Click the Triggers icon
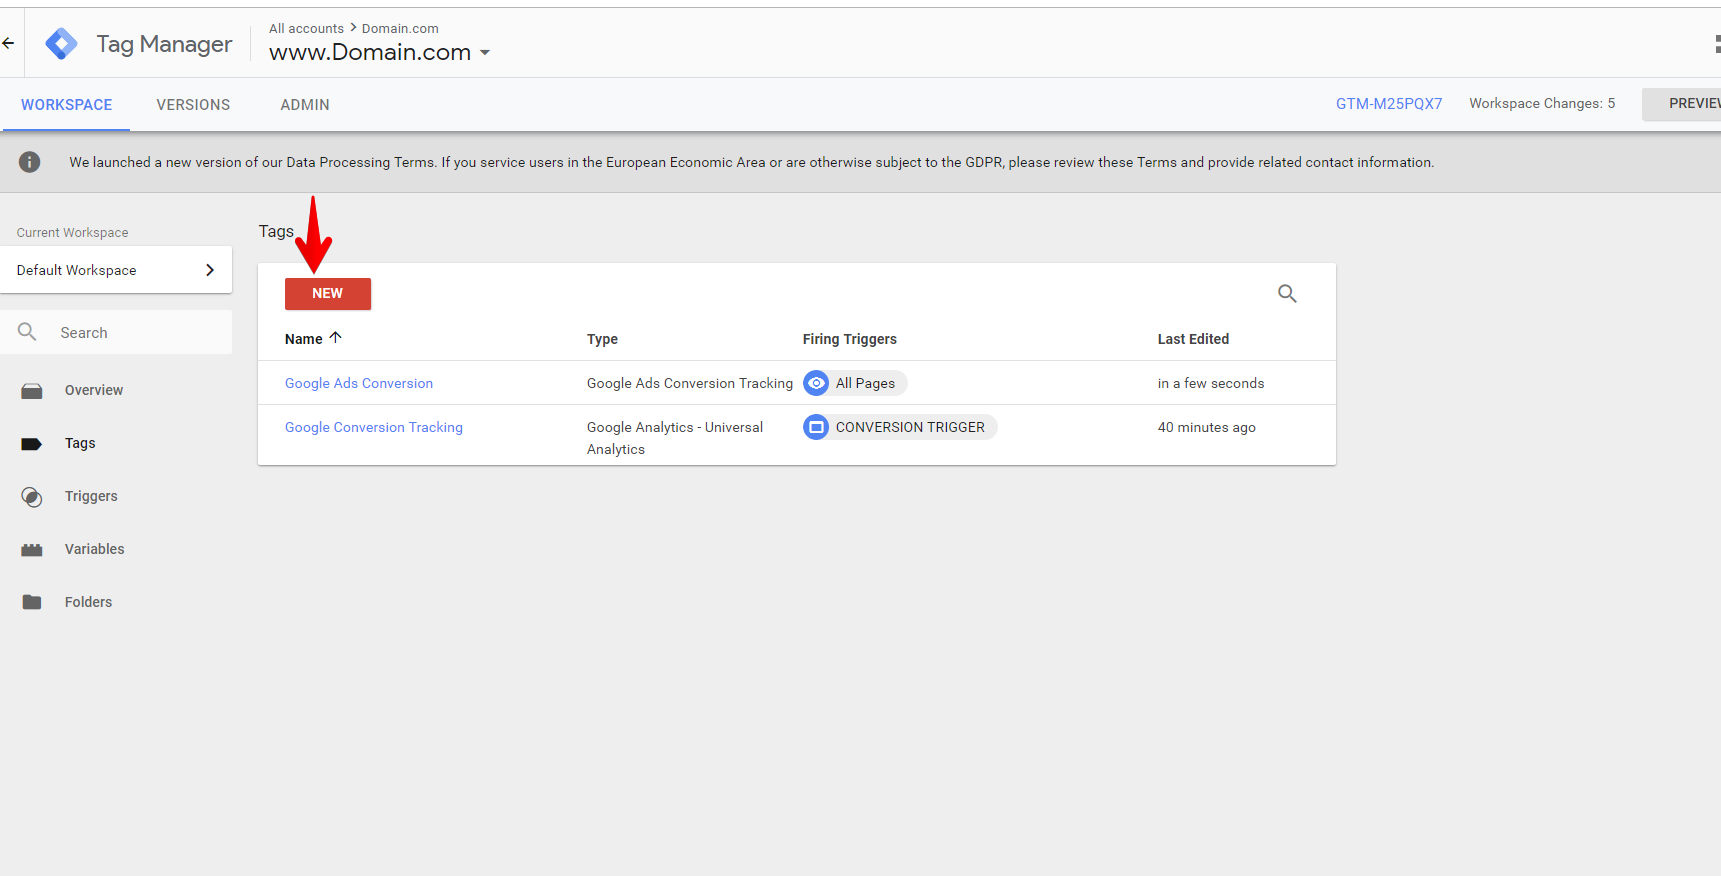This screenshot has height=876, width=1721. pos(32,497)
